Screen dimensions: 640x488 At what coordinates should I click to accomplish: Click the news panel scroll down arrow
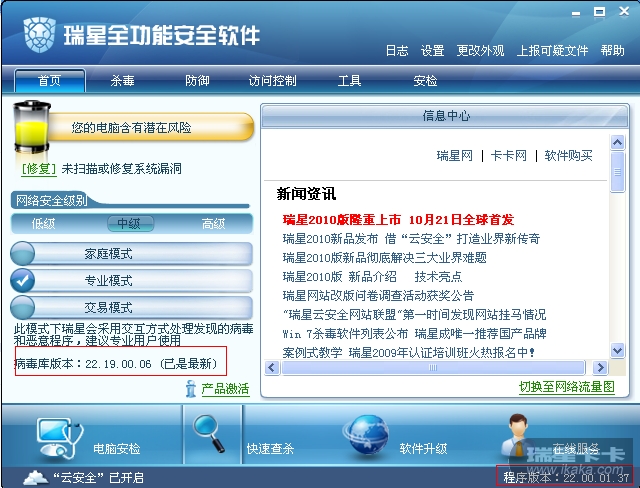pos(617,350)
